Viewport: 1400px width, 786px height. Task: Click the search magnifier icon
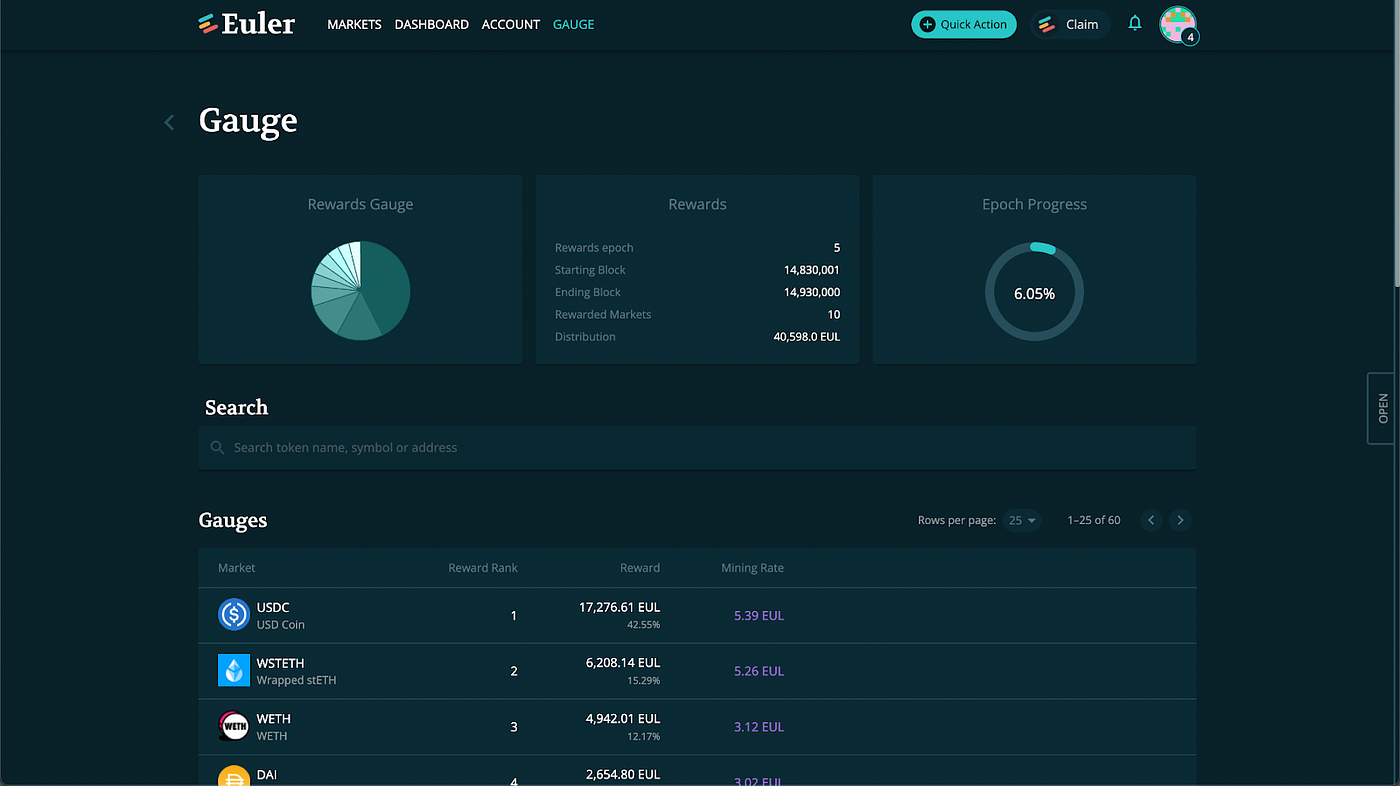click(x=217, y=448)
